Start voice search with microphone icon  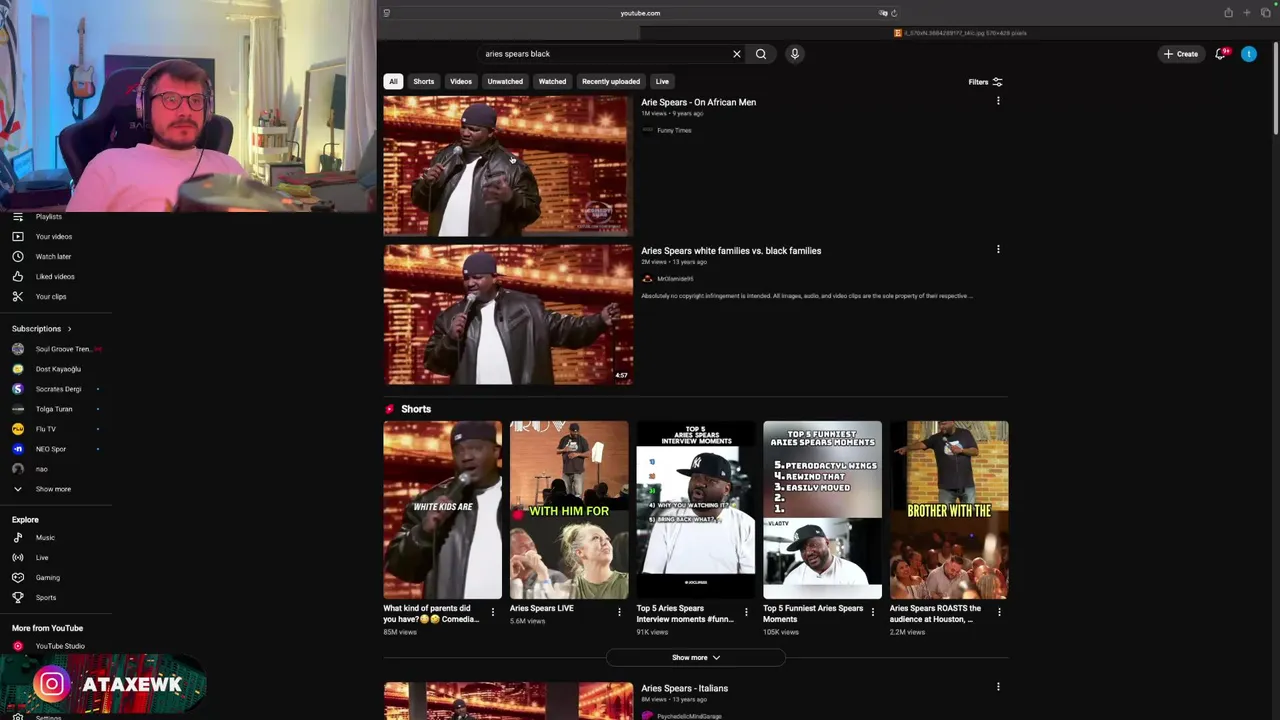click(x=795, y=54)
